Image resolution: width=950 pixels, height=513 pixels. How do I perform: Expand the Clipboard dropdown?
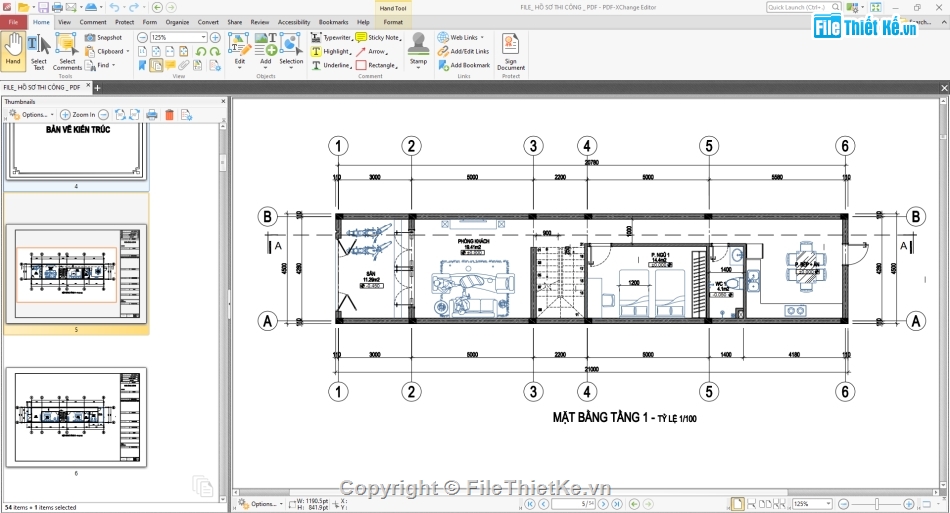point(108,51)
